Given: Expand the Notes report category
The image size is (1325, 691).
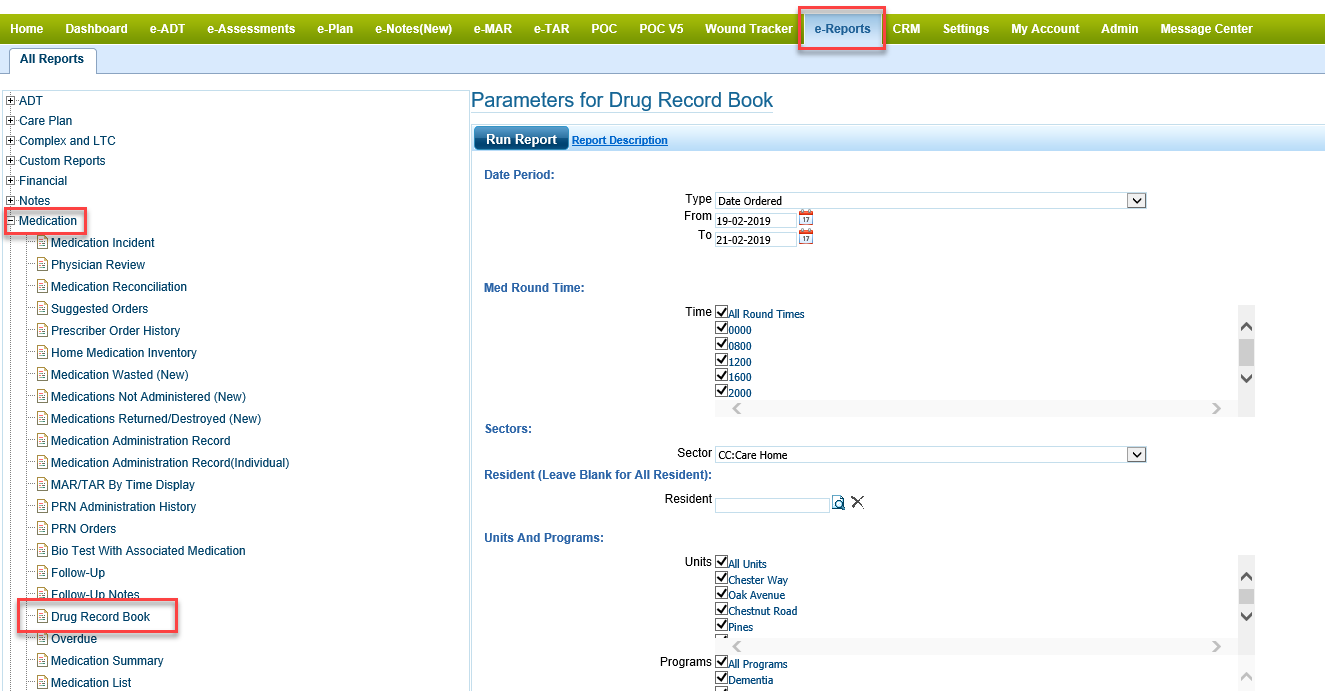Looking at the screenshot, I should point(11,200).
